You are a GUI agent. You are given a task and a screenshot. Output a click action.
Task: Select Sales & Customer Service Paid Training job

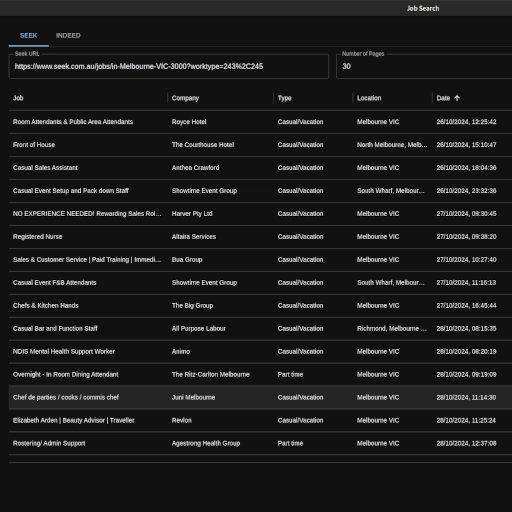pyautogui.click(x=87, y=260)
